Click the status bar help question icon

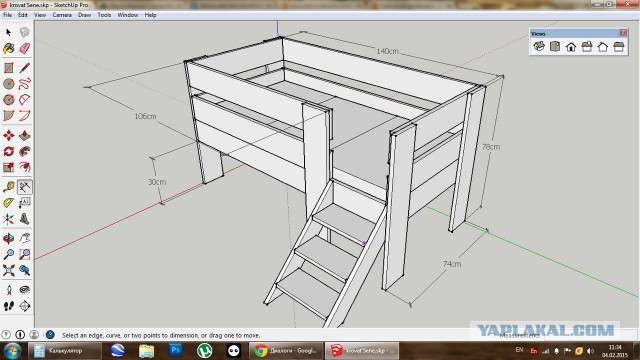click(x=50, y=335)
